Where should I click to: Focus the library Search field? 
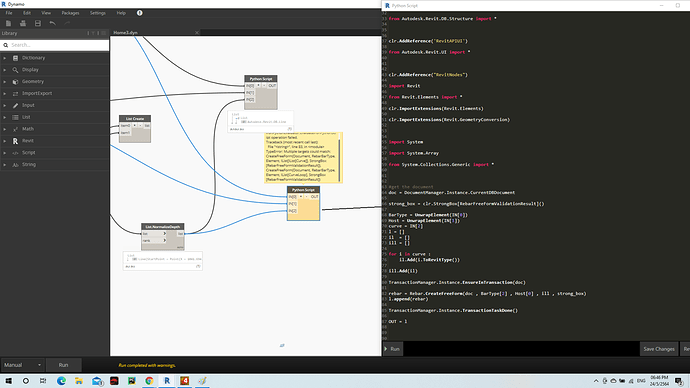pyautogui.click(x=55, y=45)
